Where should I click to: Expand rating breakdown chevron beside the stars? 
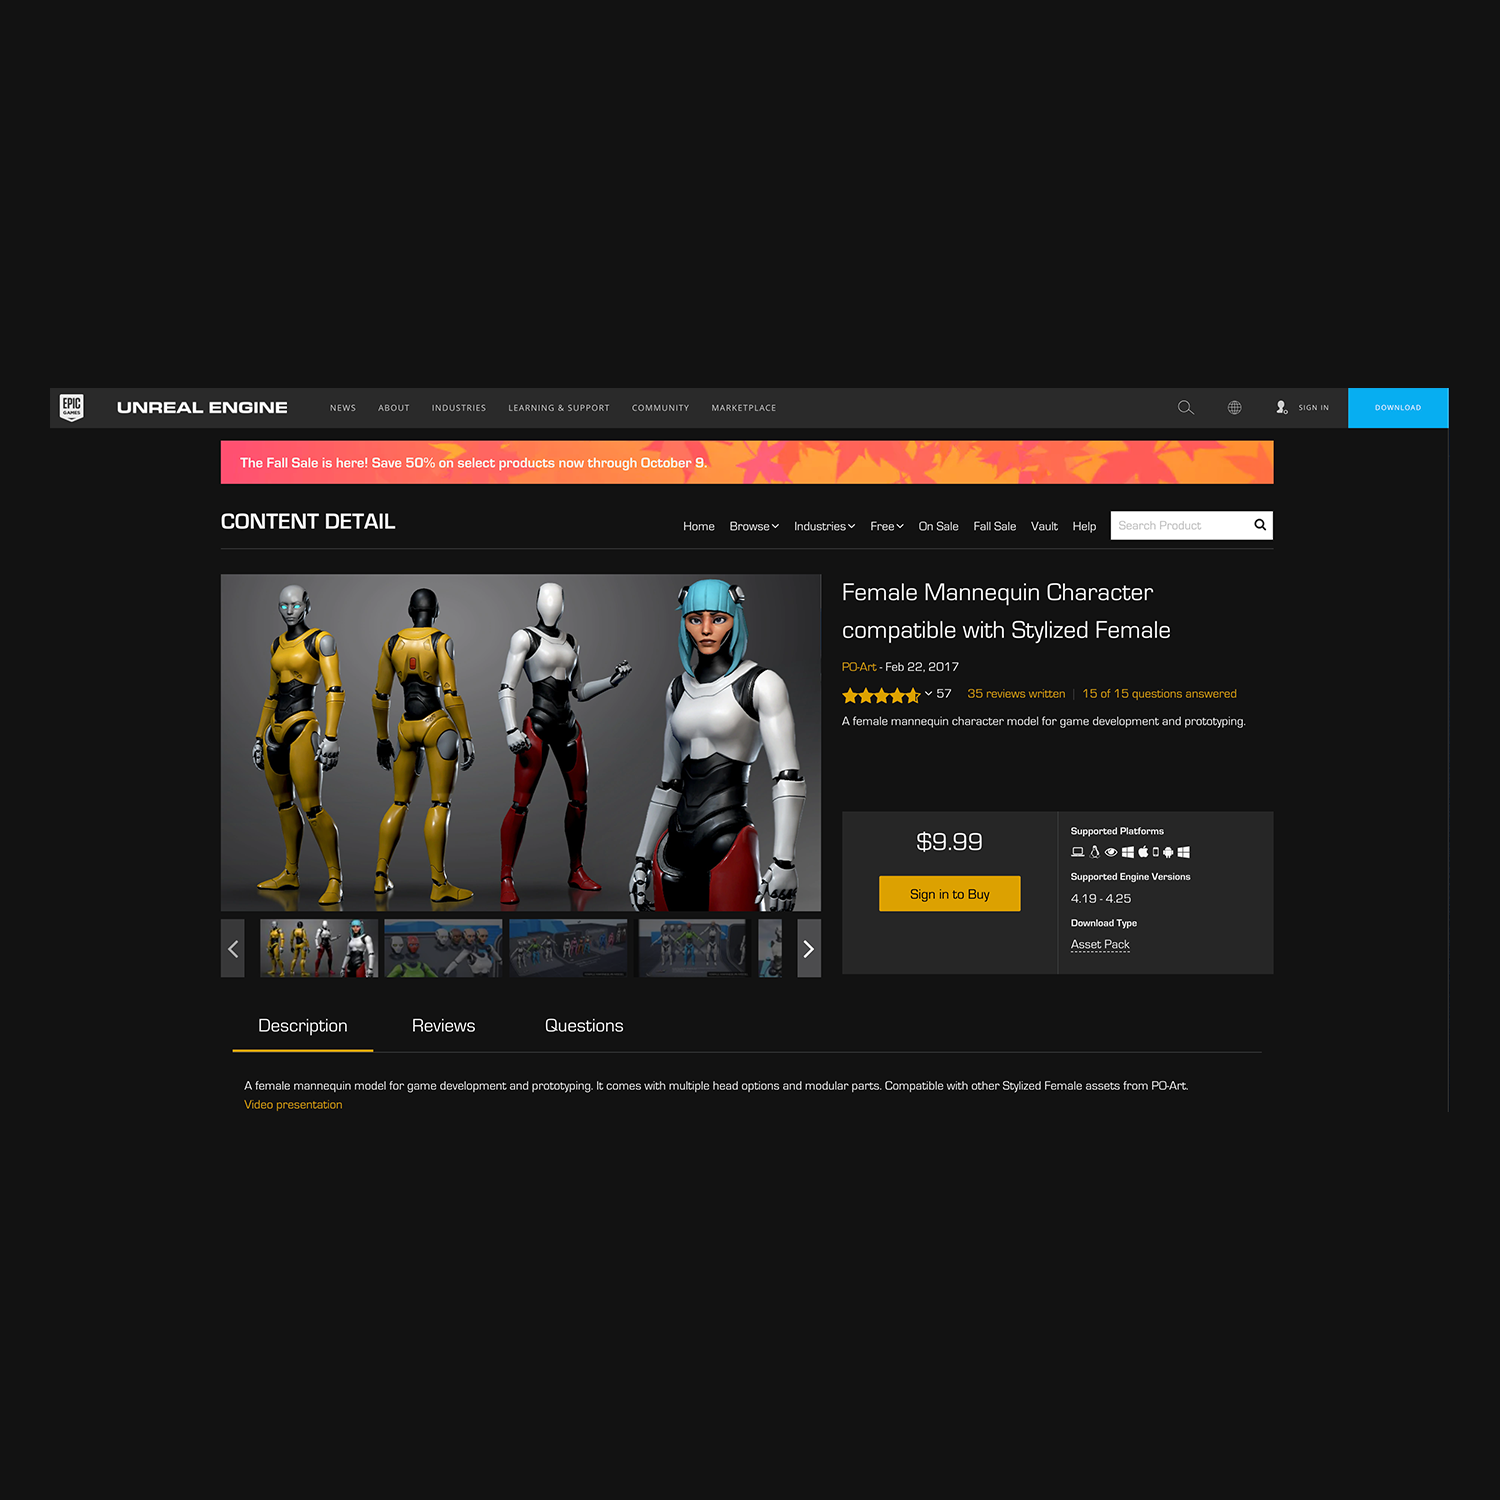(x=928, y=693)
